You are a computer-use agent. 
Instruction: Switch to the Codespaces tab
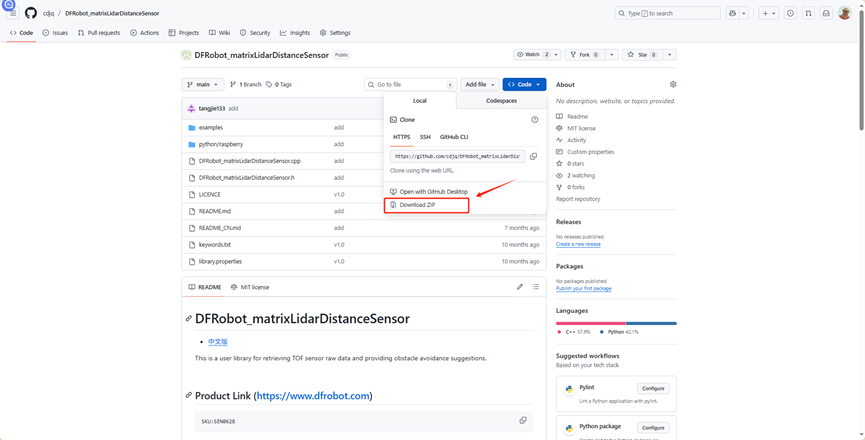pos(501,101)
